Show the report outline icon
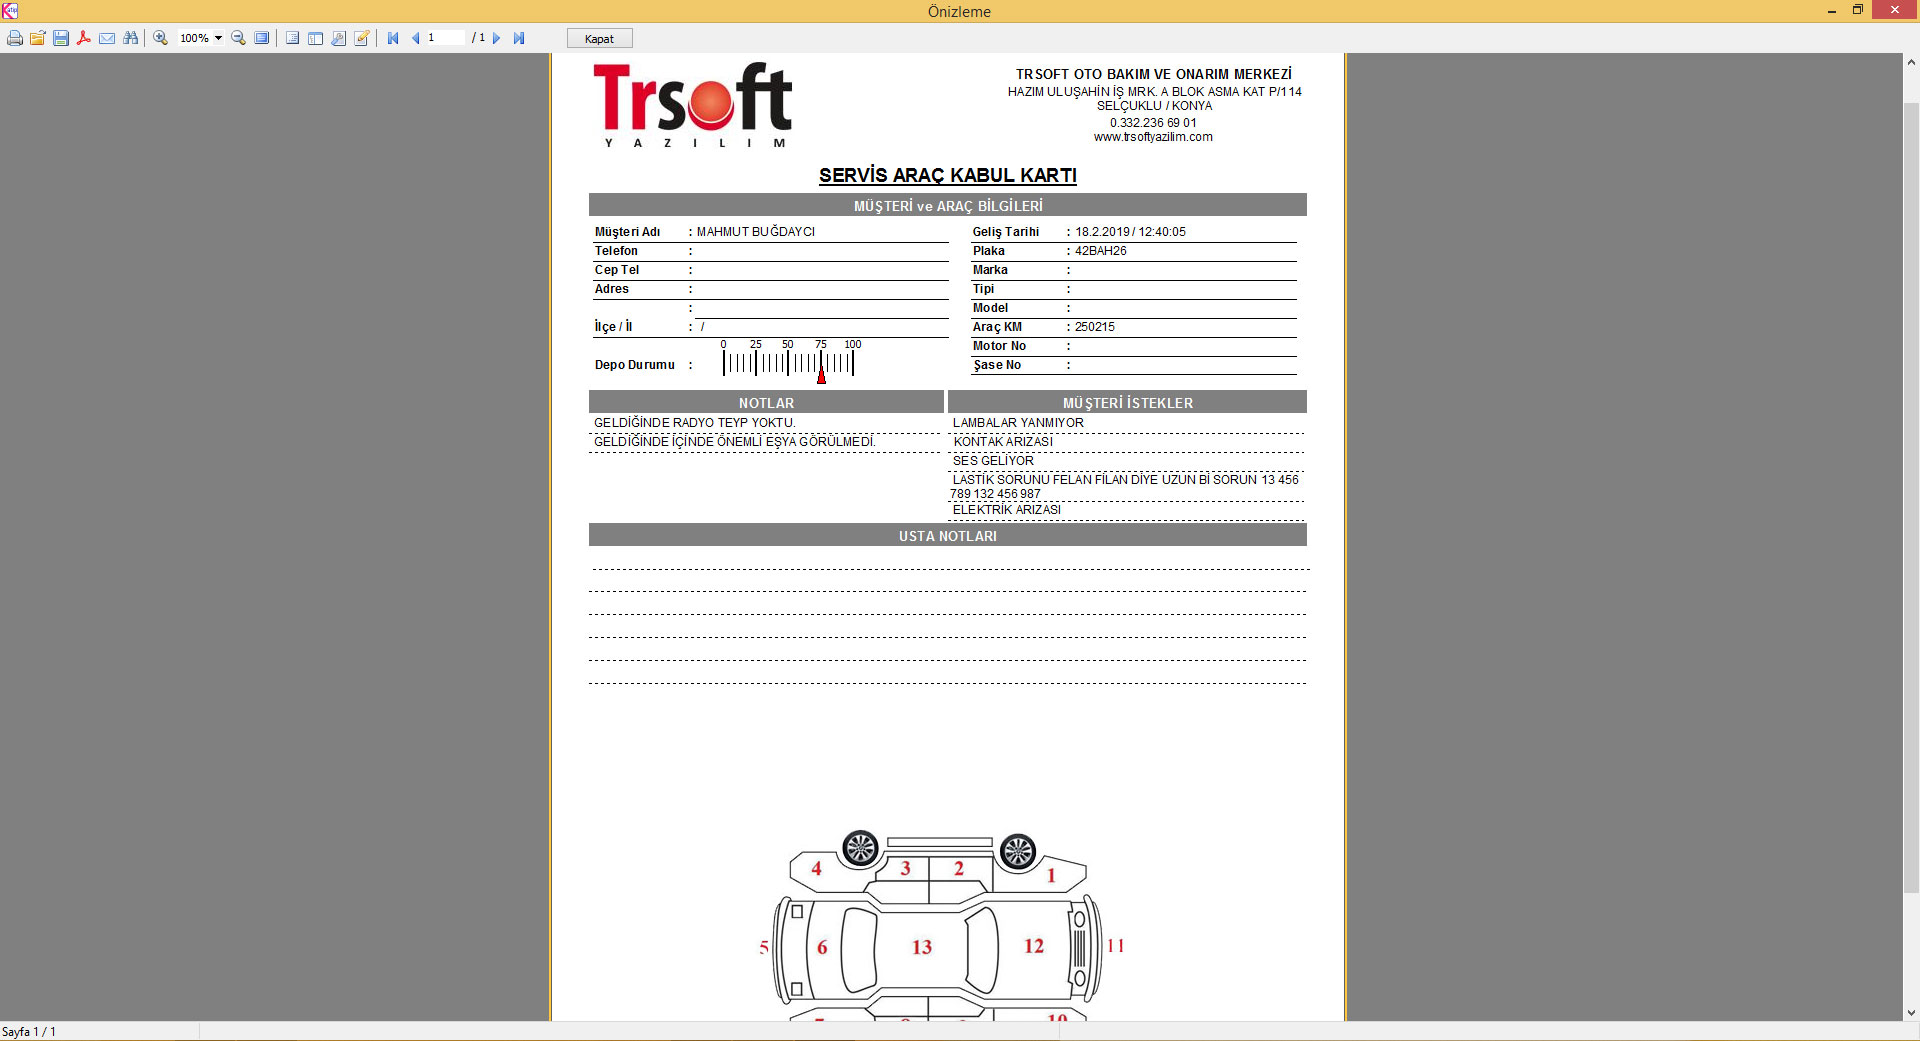Viewport: 1920px width, 1041px height. tap(292, 38)
